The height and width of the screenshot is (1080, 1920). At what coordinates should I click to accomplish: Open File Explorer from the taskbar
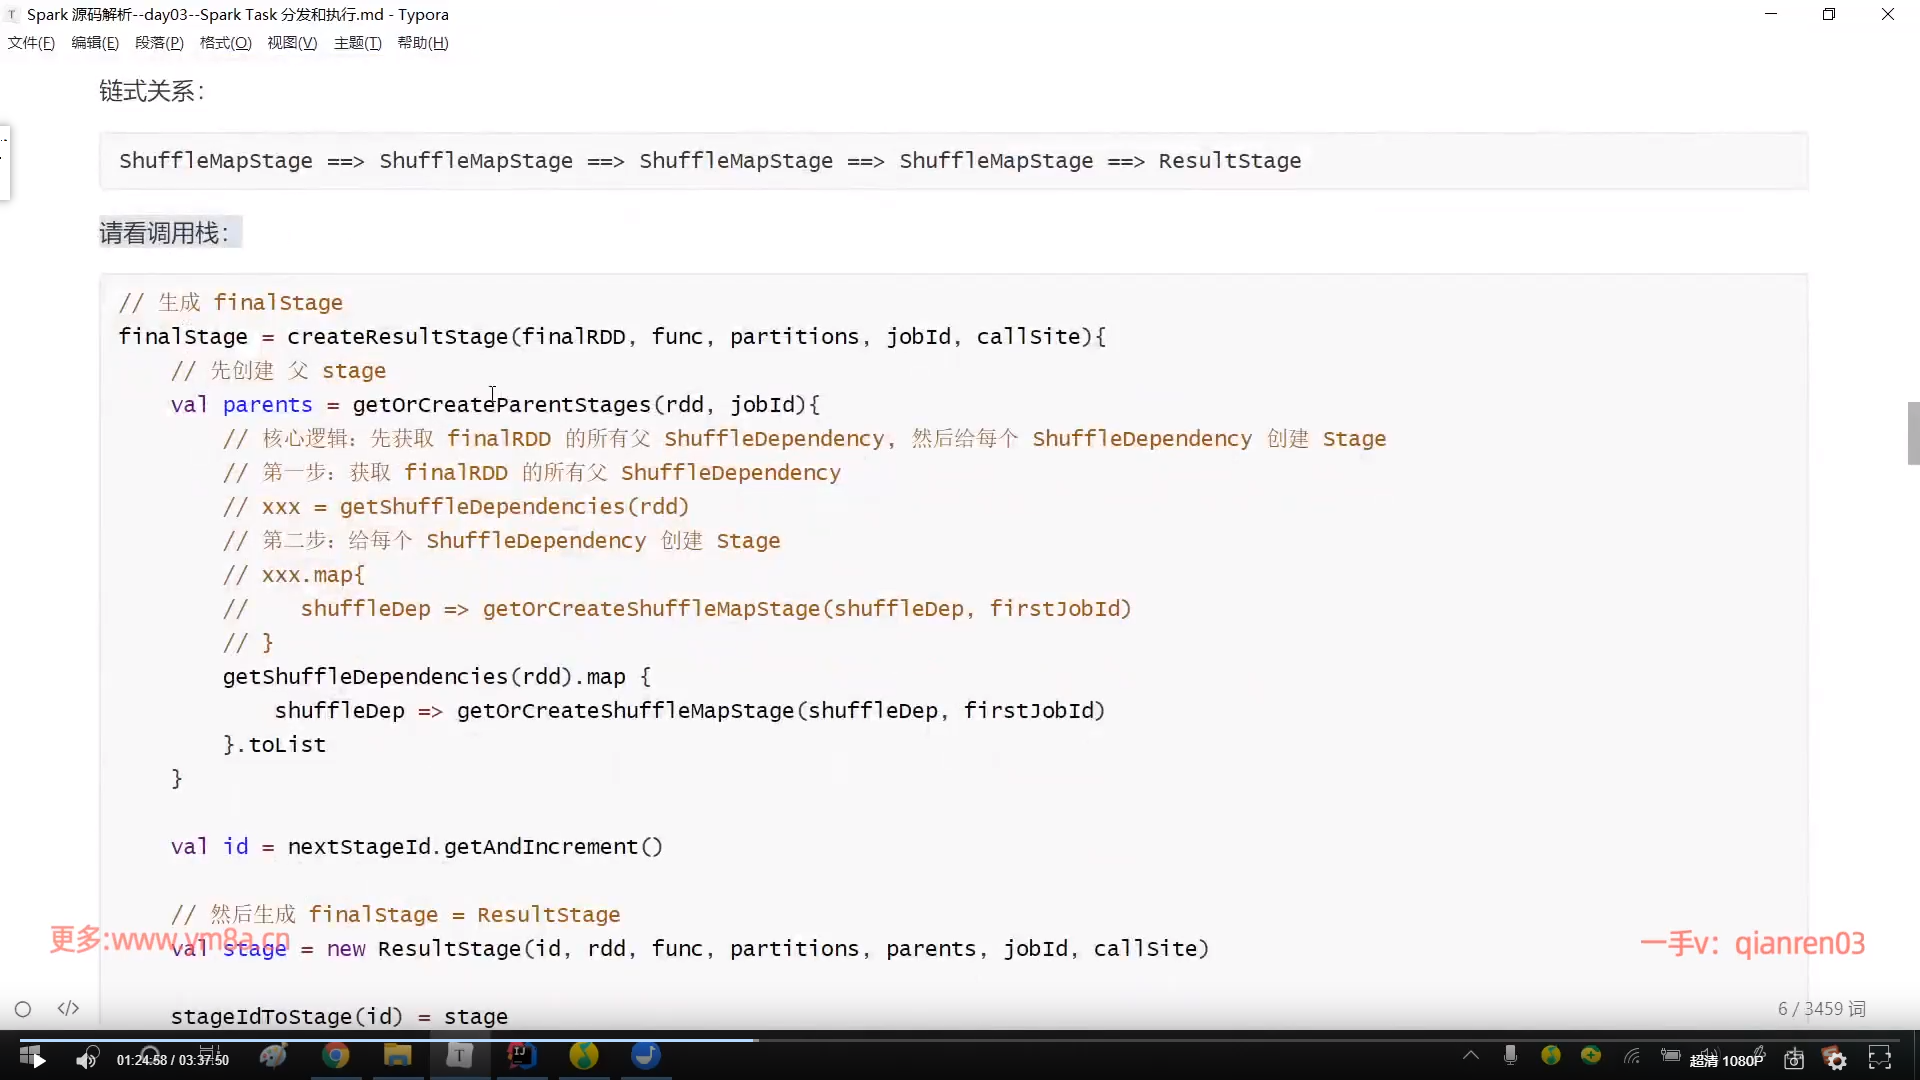pos(398,1056)
